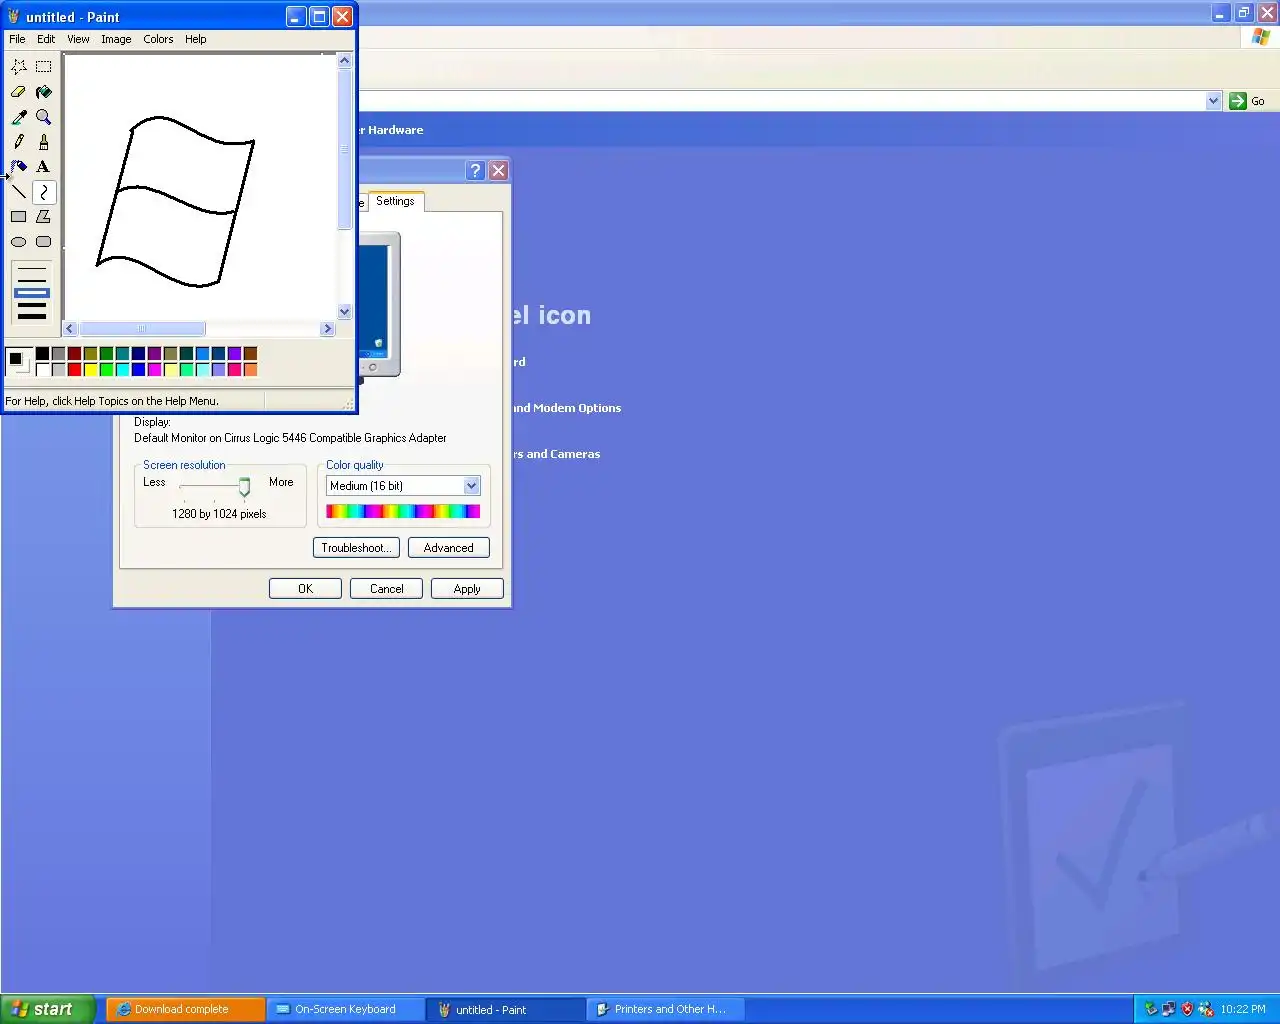This screenshot has width=1280, height=1024.
Task: Open the Help menu in Paint
Action: point(196,39)
